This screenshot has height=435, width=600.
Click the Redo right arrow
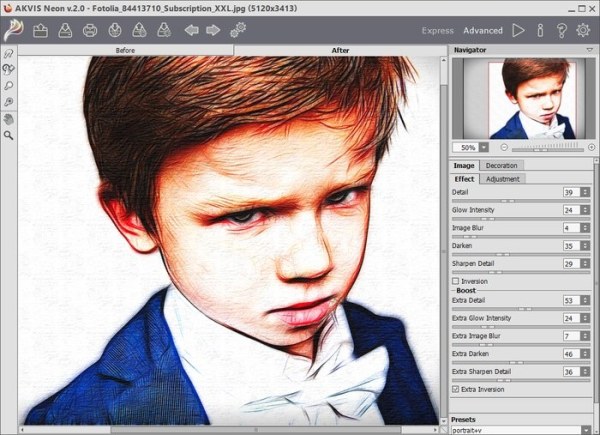213,30
